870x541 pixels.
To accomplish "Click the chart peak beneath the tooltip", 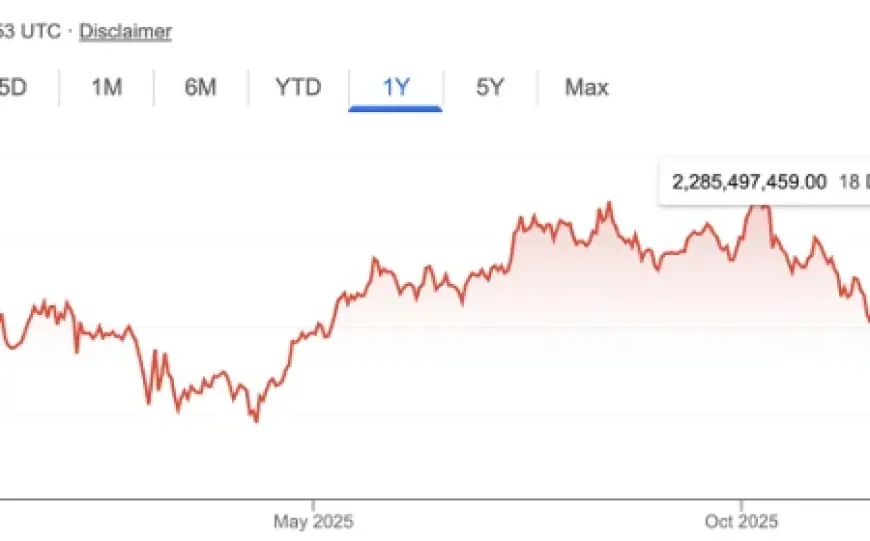I will 760,207.
